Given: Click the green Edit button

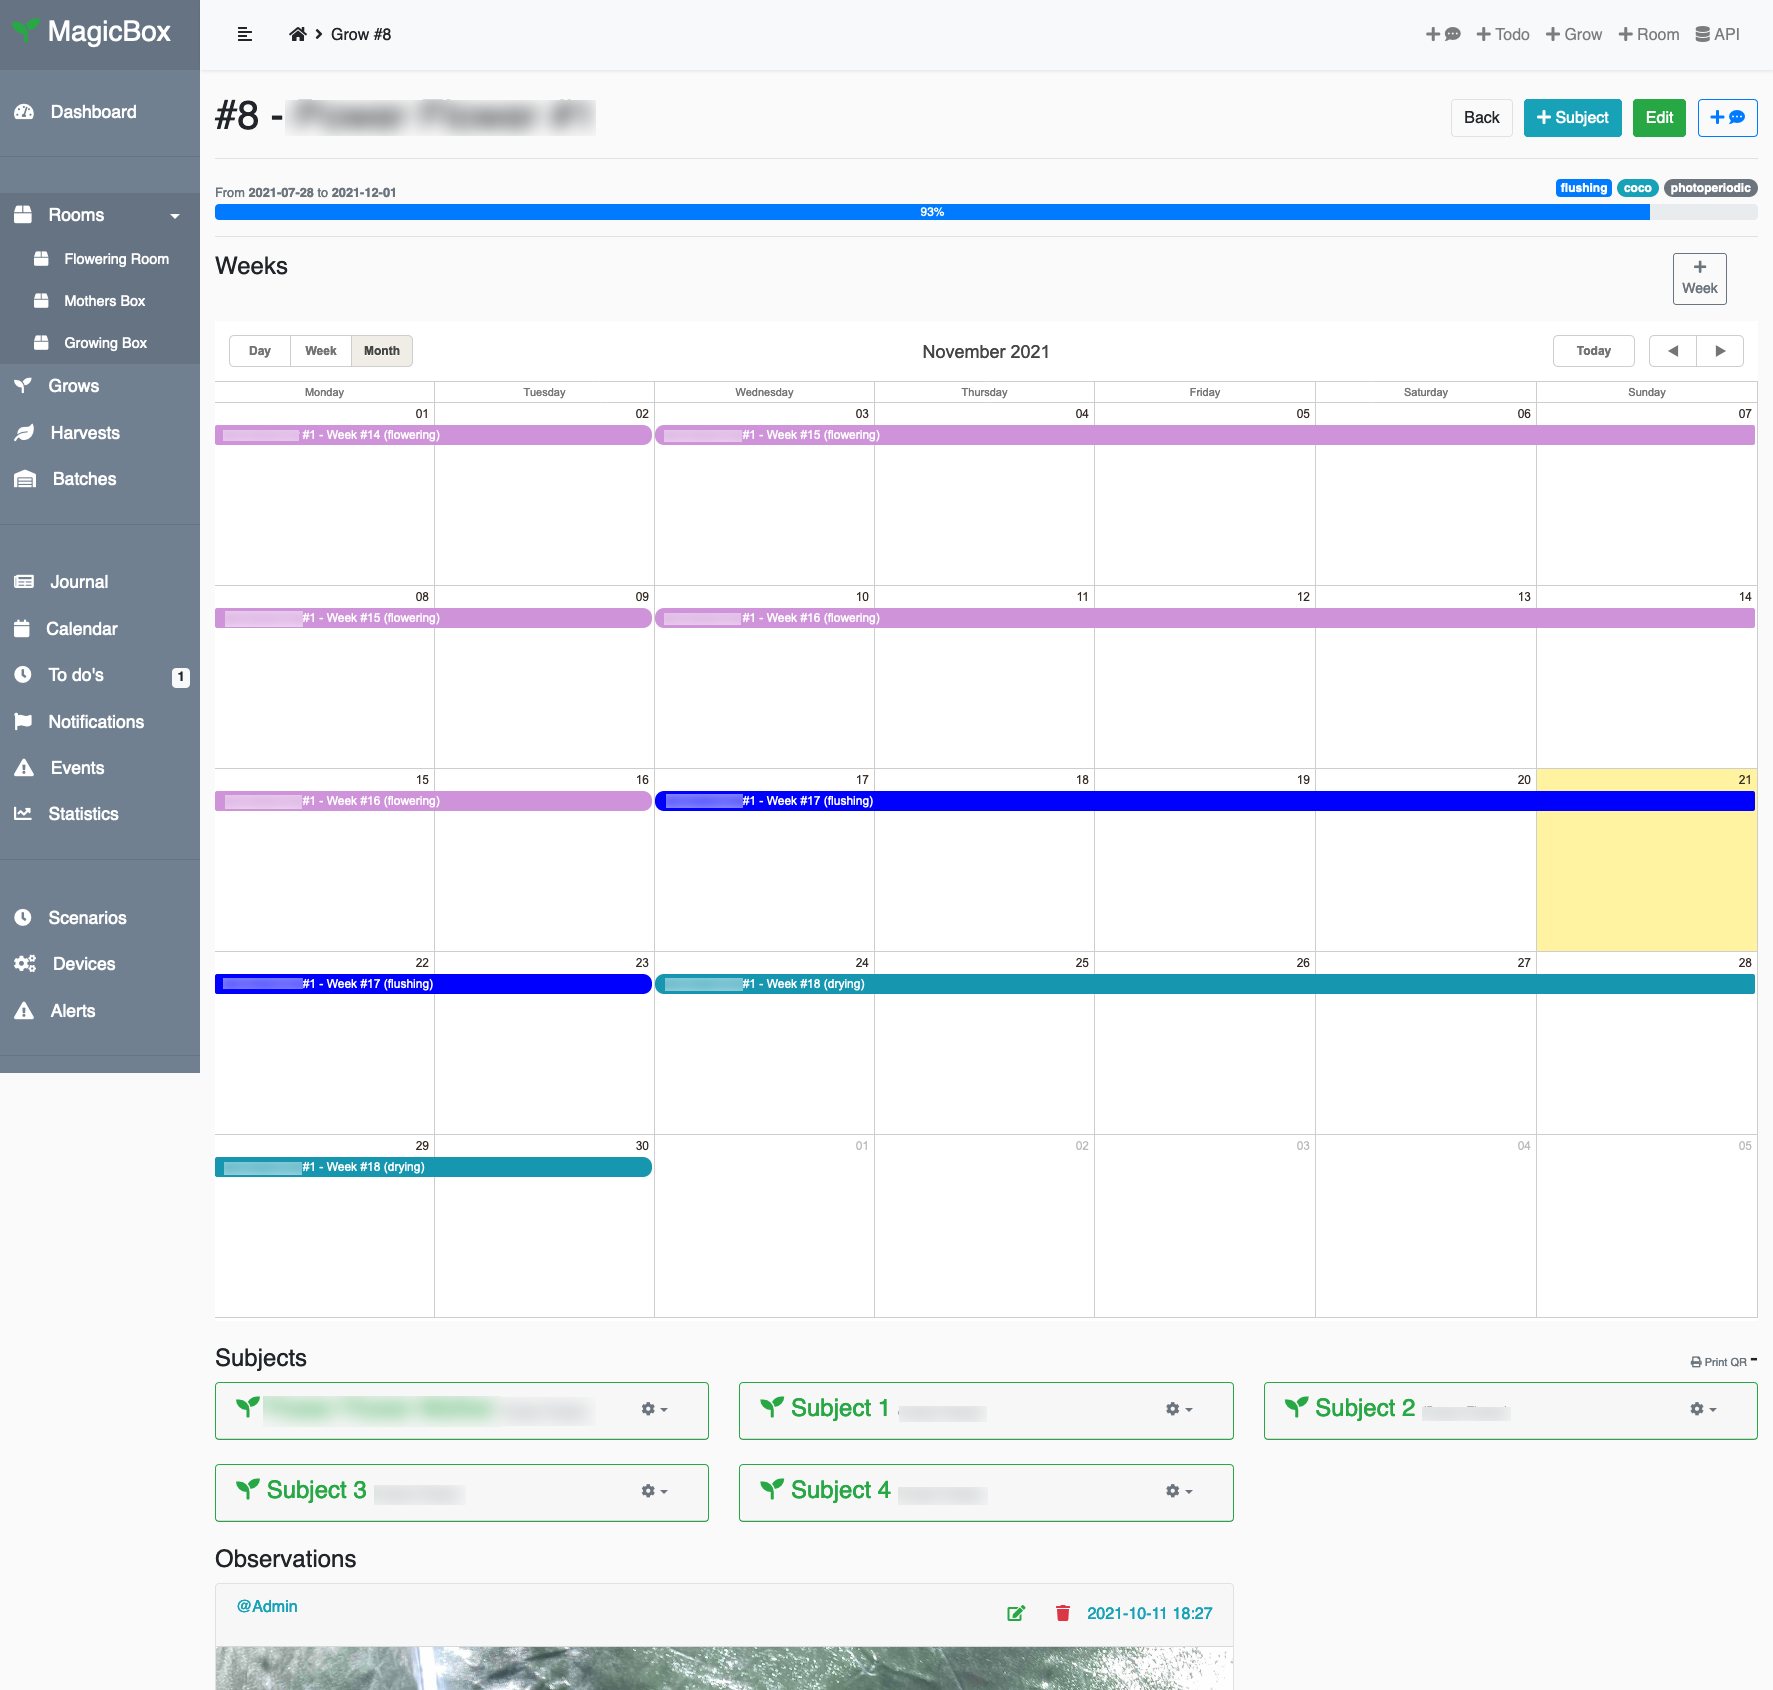Looking at the screenshot, I should point(1659,118).
